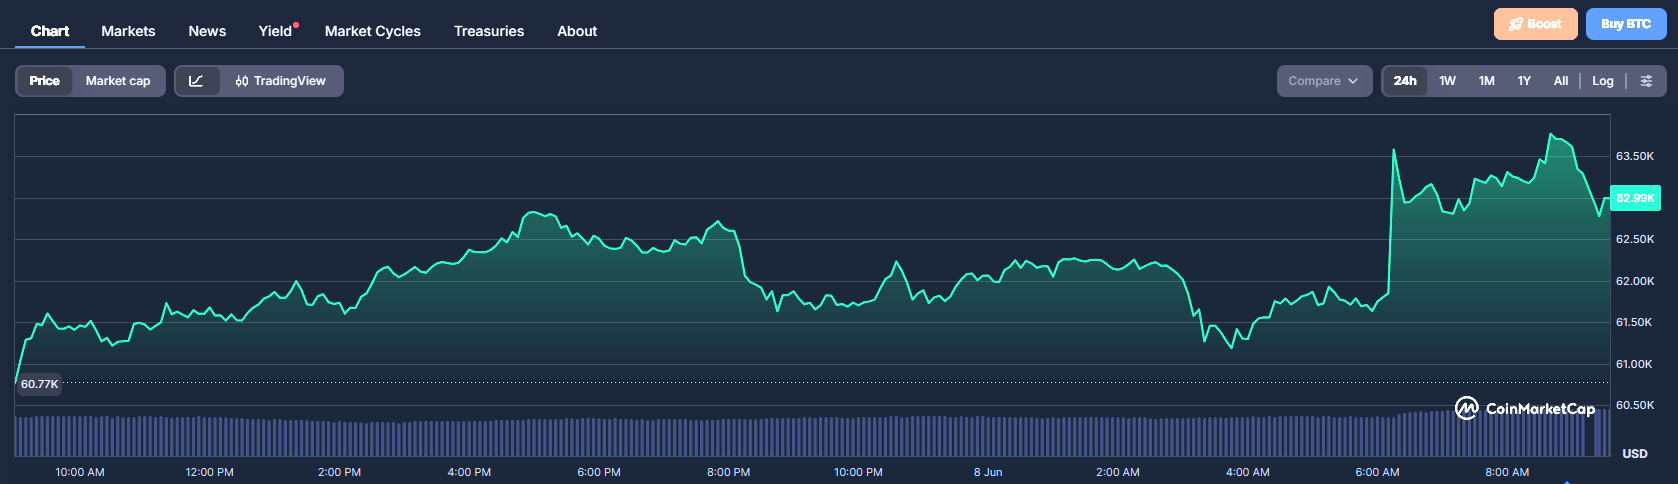Viewport: 1678px width, 484px height.
Task: Select the 1Y time range
Action: click(x=1524, y=81)
